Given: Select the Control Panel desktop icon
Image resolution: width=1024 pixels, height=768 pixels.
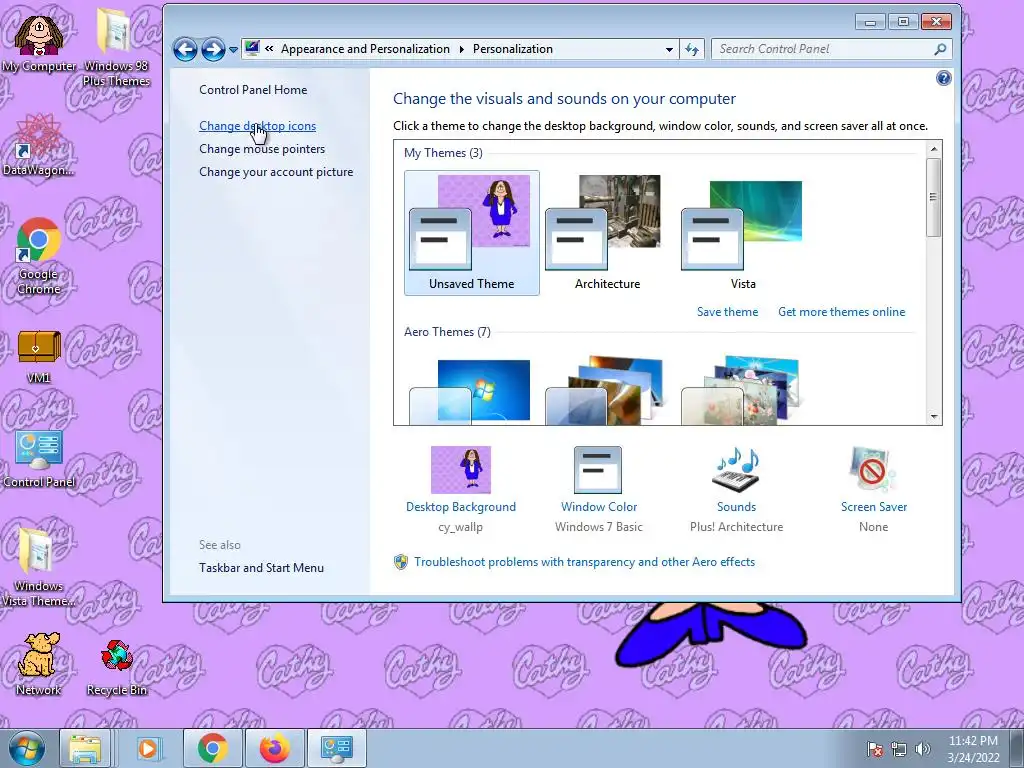Looking at the screenshot, I should (39, 458).
